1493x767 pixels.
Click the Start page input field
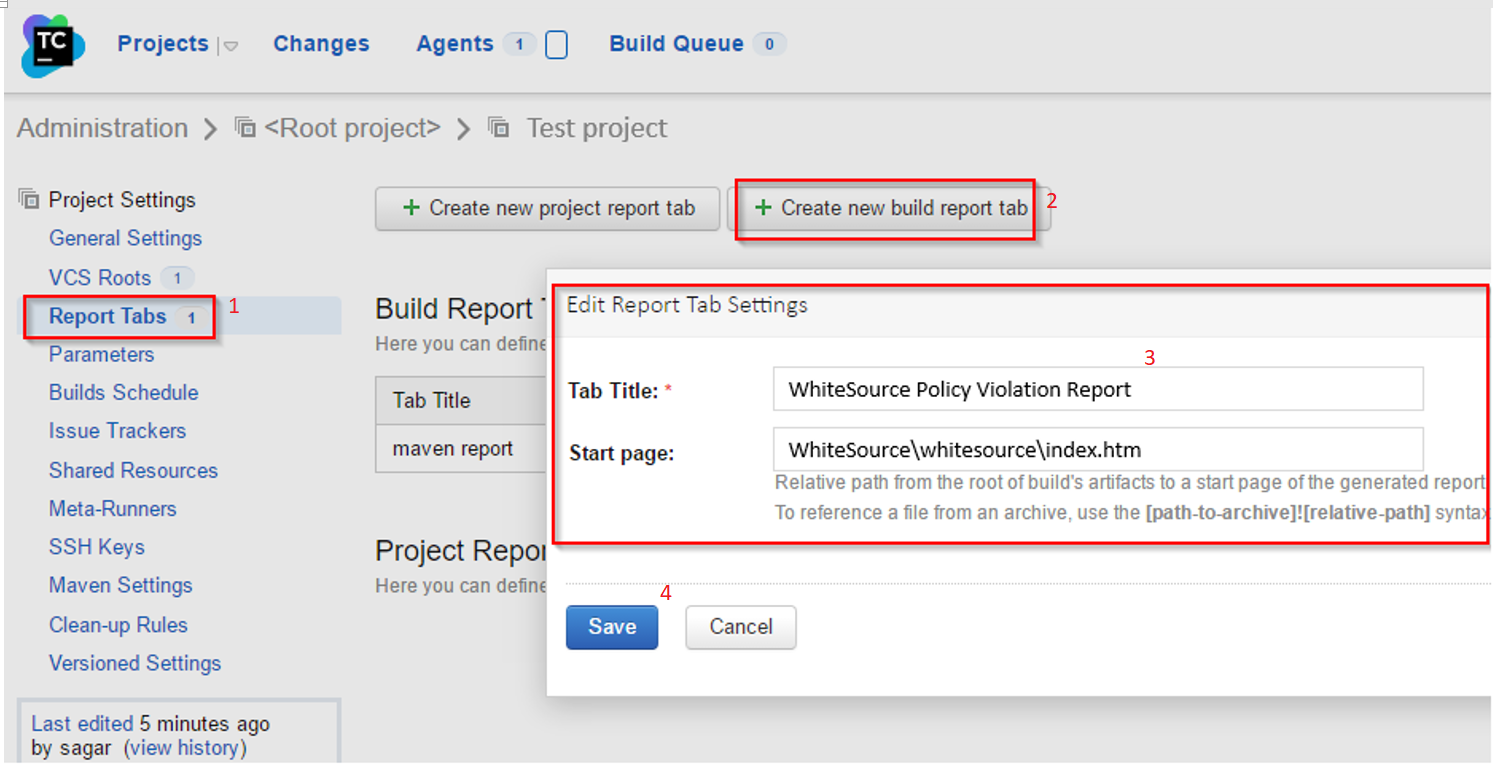click(1097, 450)
